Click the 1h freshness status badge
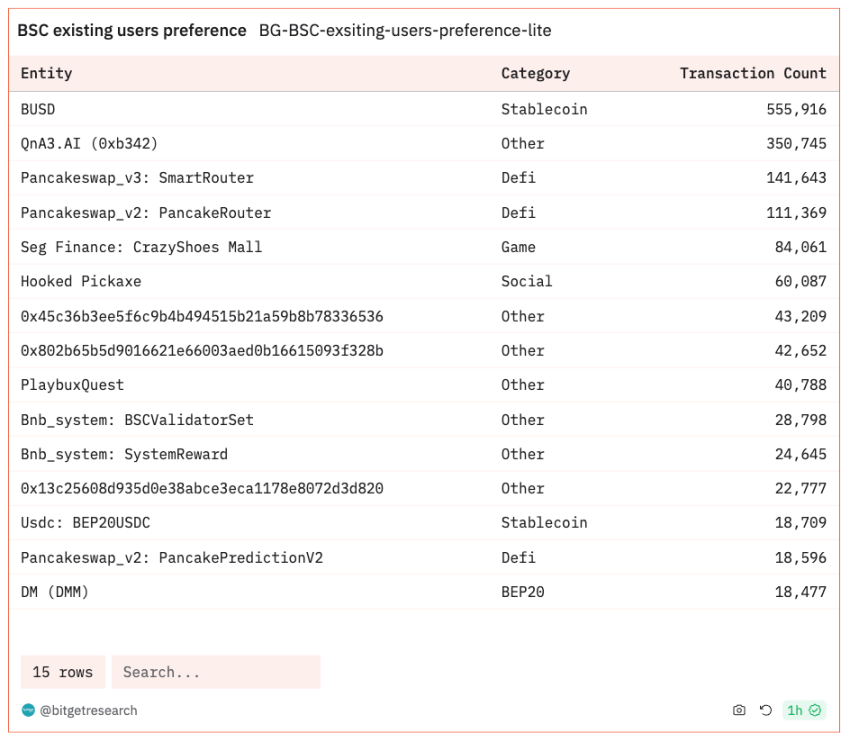Screen dimensions: 850x742 pos(804,710)
